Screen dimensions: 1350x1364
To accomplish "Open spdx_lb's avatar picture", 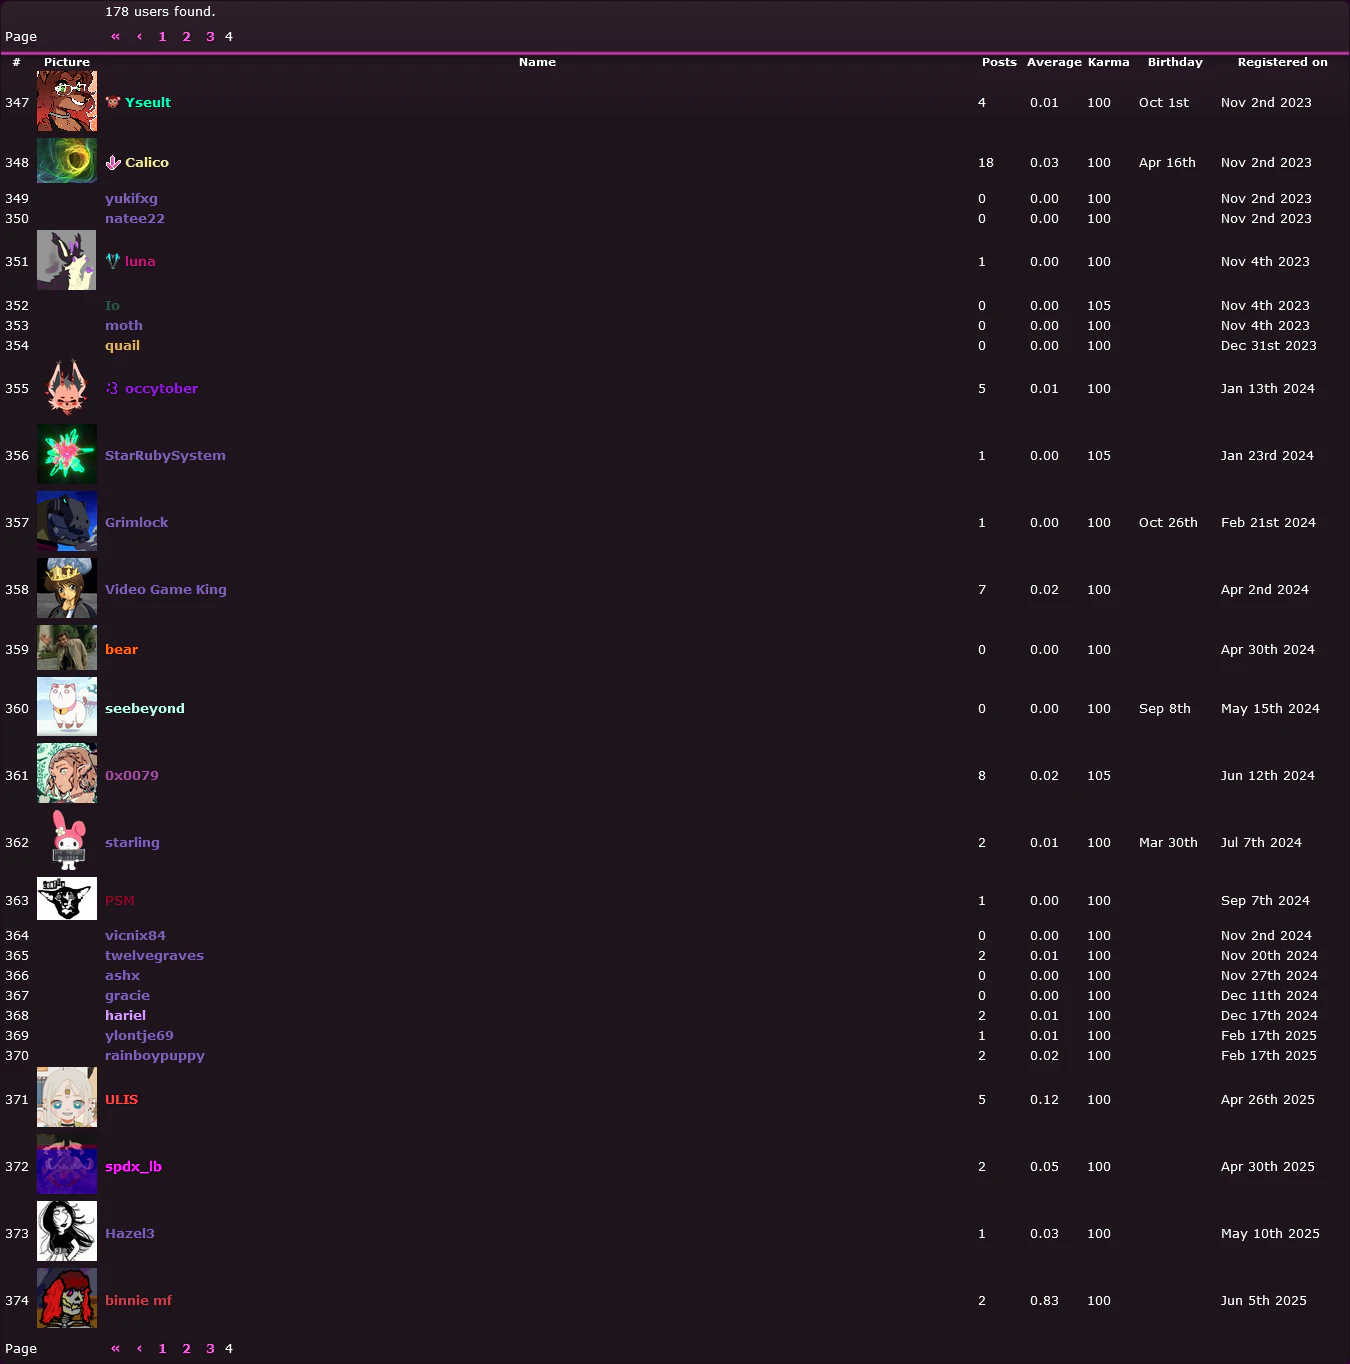I will click(x=67, y=1165).
